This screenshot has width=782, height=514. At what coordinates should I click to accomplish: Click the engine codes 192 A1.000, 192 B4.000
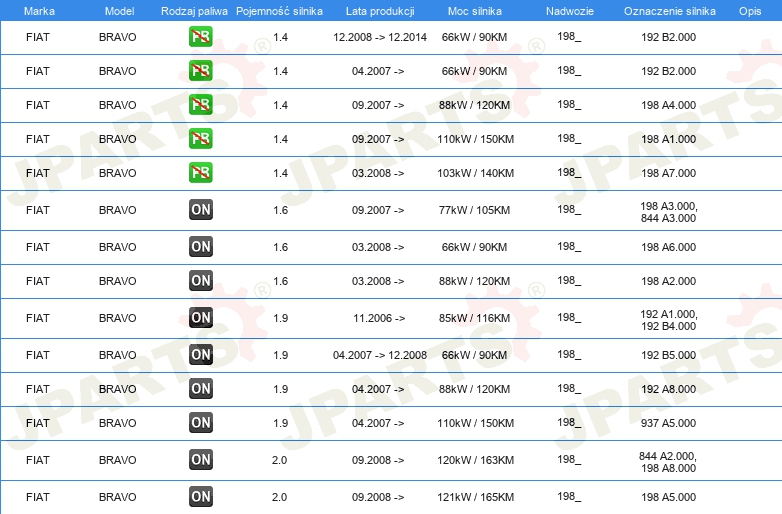669,320
